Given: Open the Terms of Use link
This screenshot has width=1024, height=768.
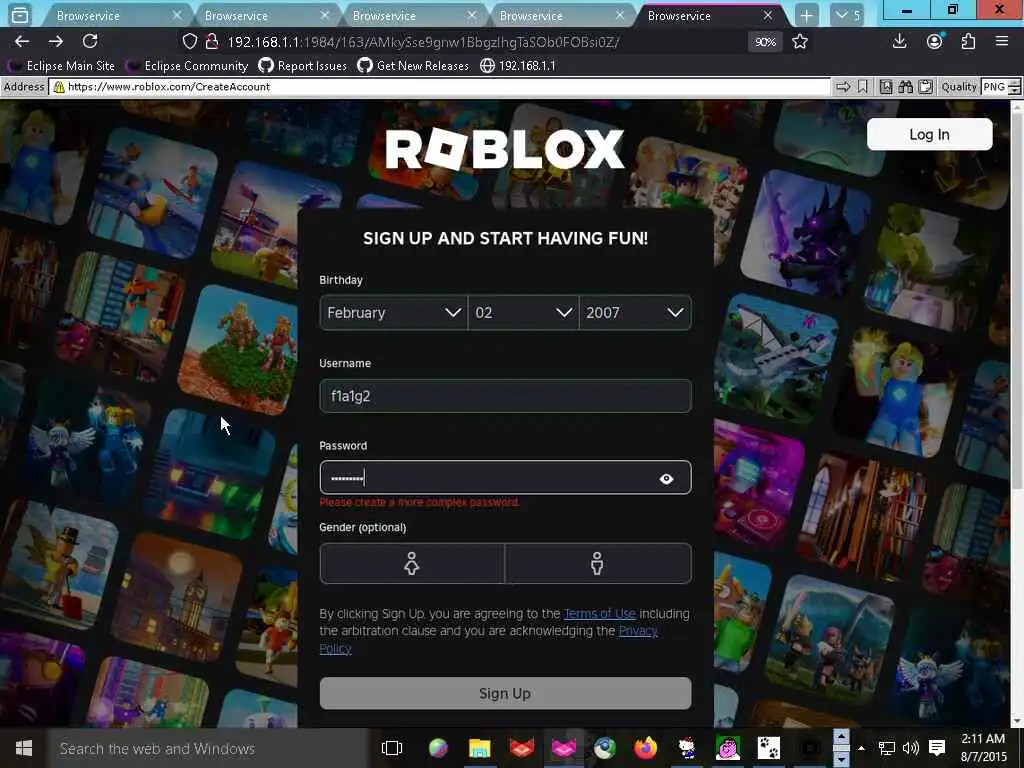Looking at the screenshot, I should [x=599, y=614].
